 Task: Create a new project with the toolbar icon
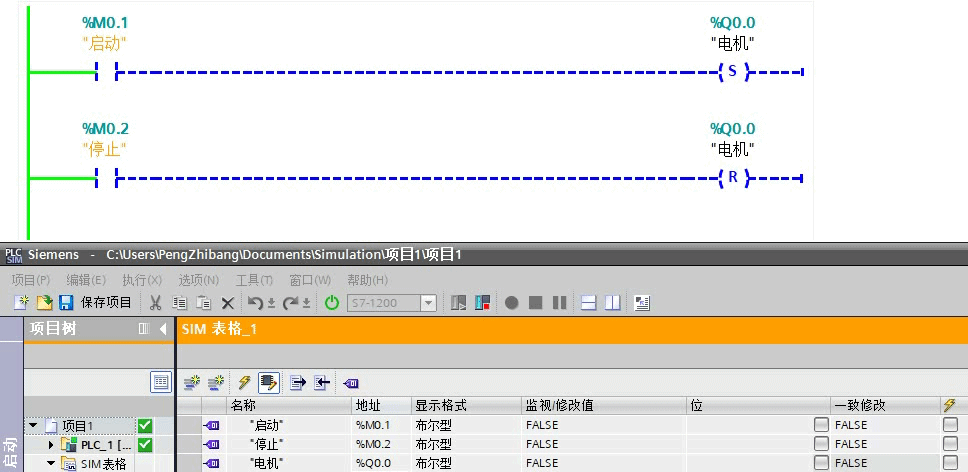coord(22,303)
